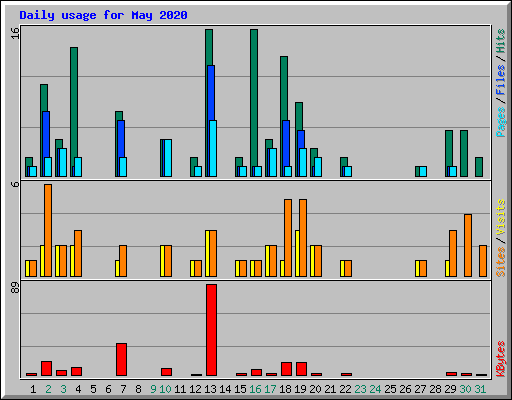Click the Visits legend label

point(501,218)
